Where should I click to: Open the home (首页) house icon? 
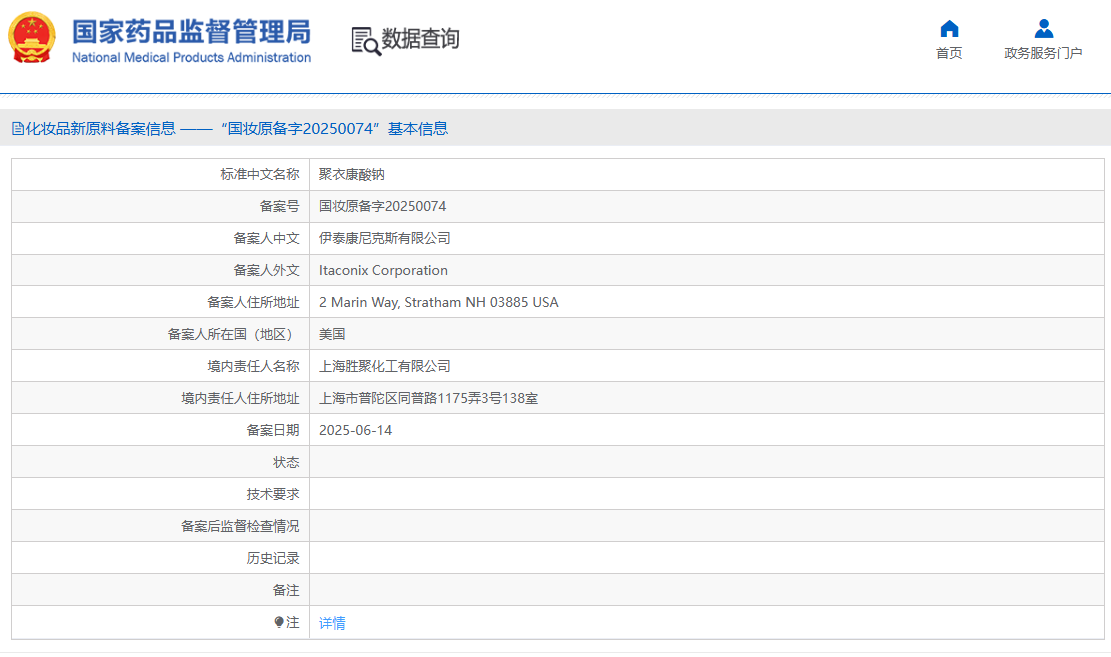tap(949, 29)
